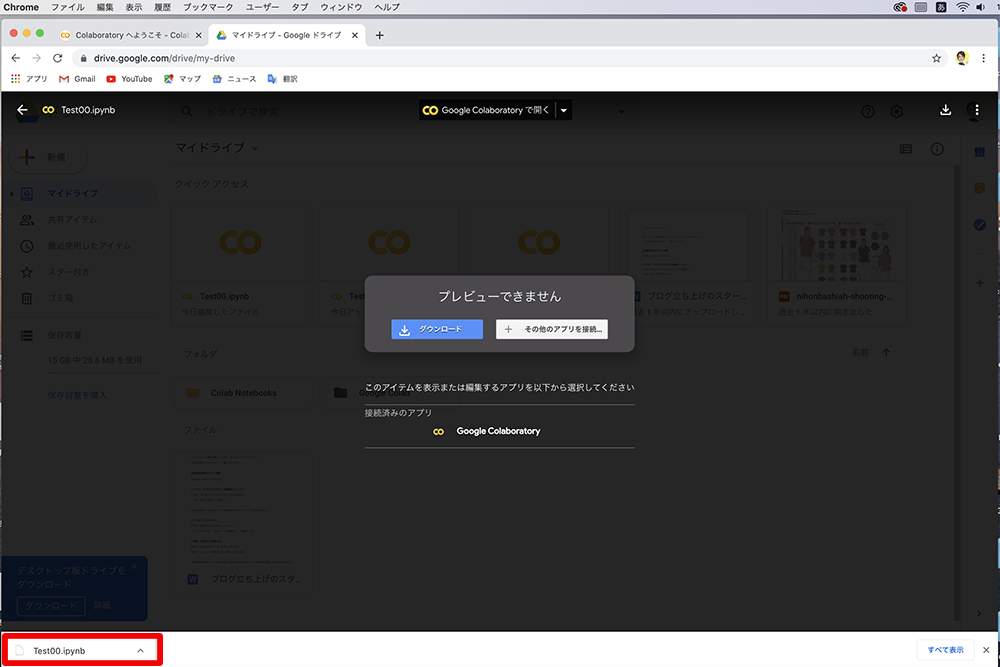Open the three-dot more actions menu
Image resolution: width=1000 pixels, height=667 pixels.
pyautogui.click(x=977, y=110)
